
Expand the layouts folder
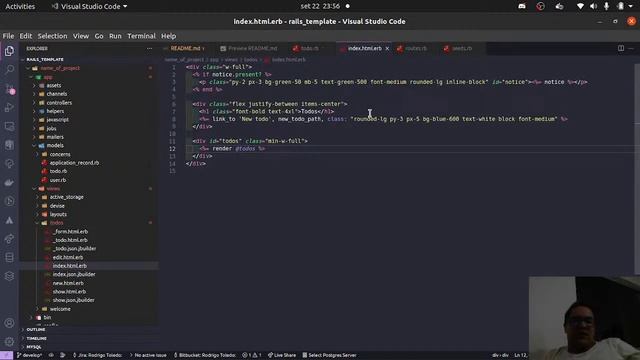pyautogui.click(x=58, y=214)
